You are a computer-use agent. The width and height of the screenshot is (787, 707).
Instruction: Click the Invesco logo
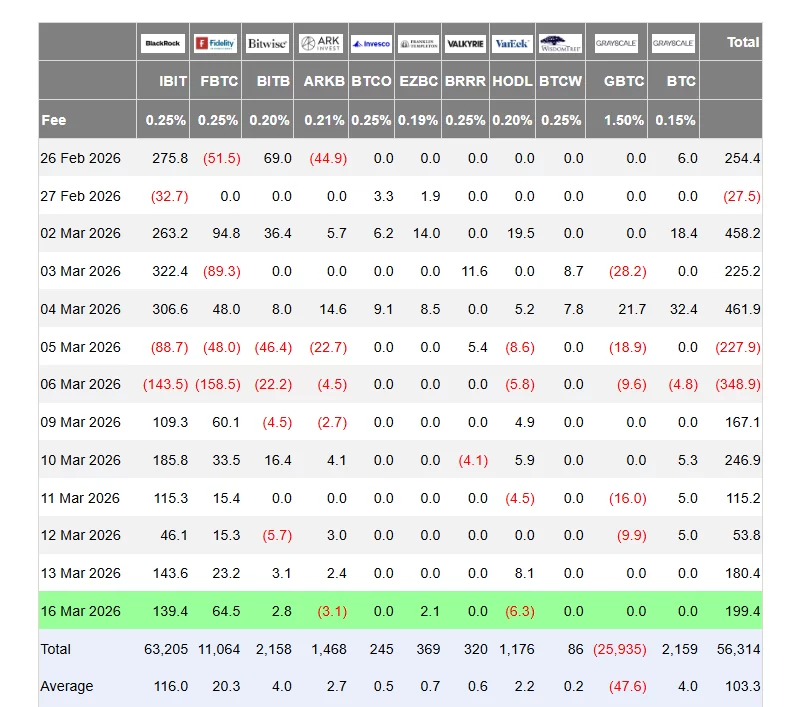(371, 43)
